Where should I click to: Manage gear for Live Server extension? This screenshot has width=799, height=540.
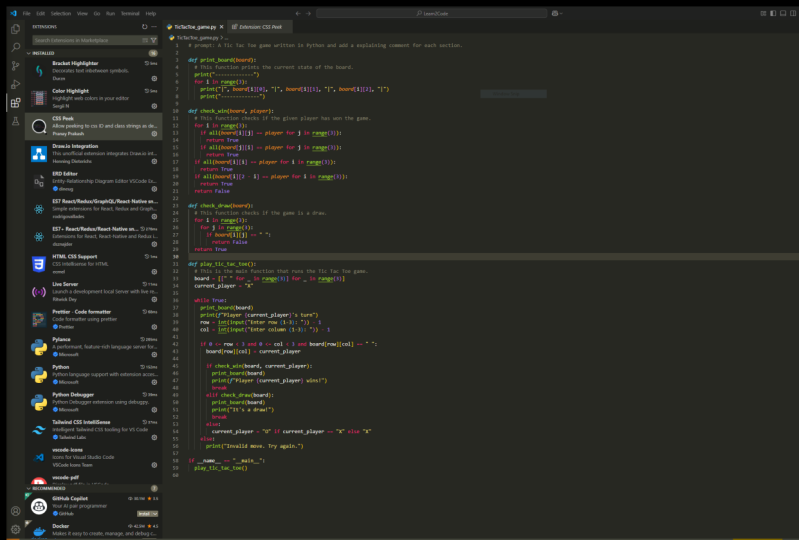[x=154, y=299]
